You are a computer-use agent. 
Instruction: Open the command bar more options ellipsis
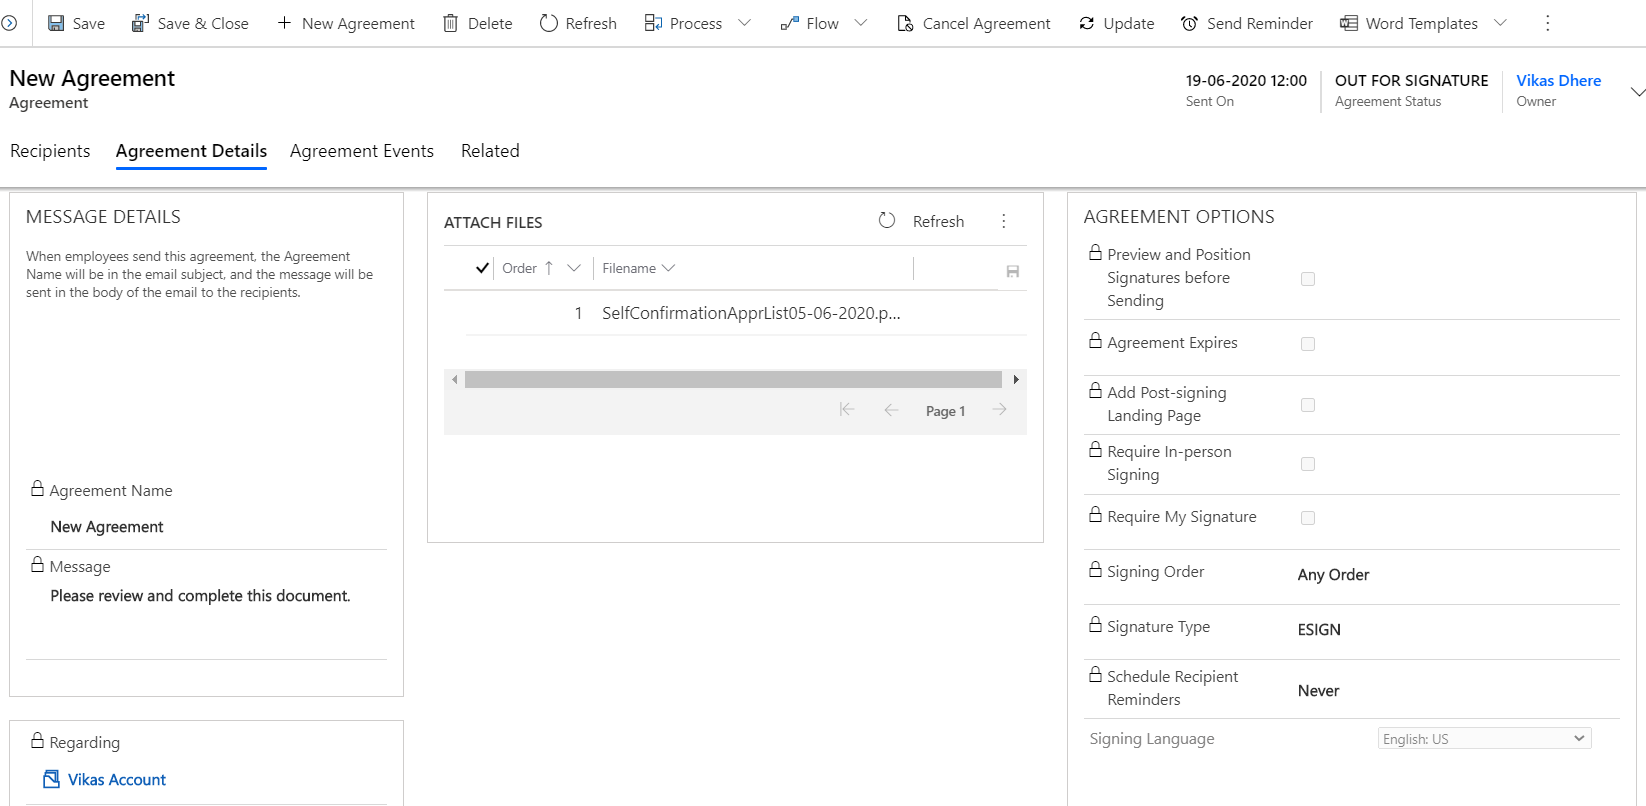[1547, 23]
